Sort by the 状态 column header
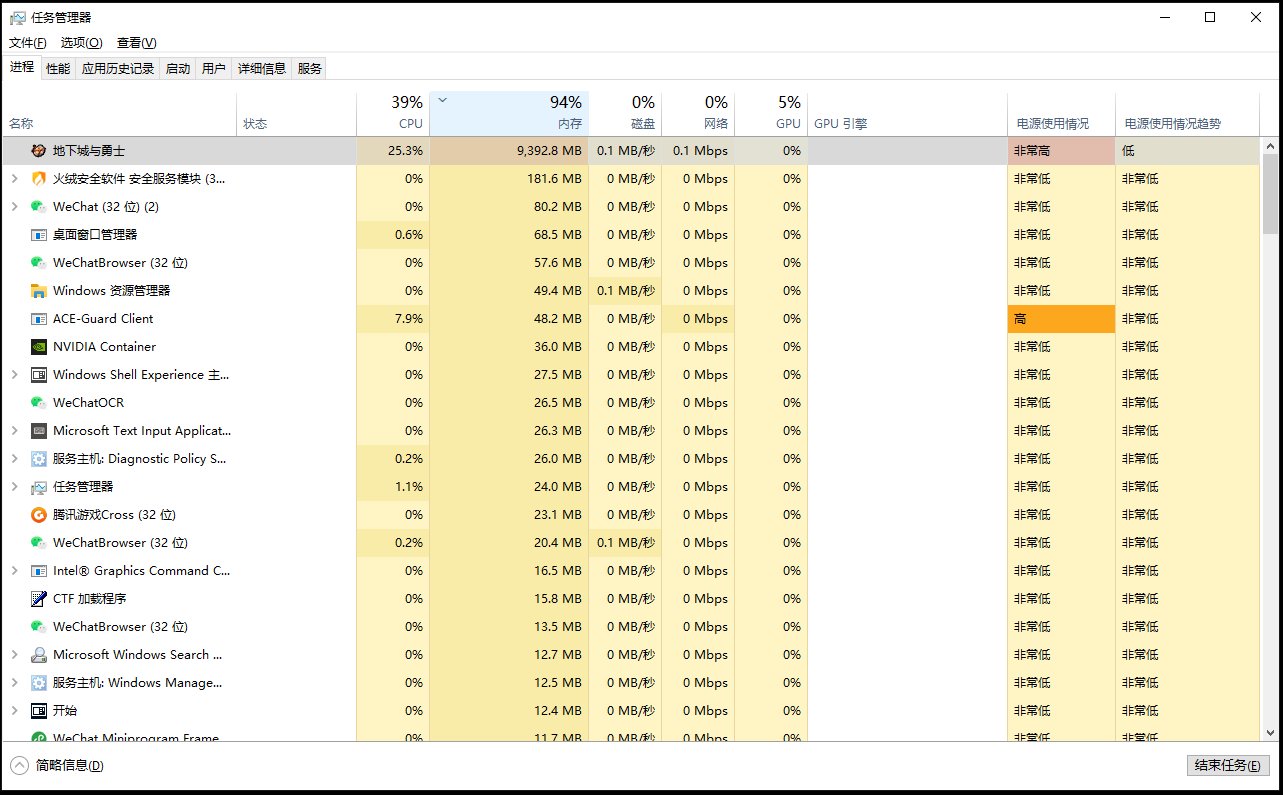The image size is (1283, 795). [296, 113]
